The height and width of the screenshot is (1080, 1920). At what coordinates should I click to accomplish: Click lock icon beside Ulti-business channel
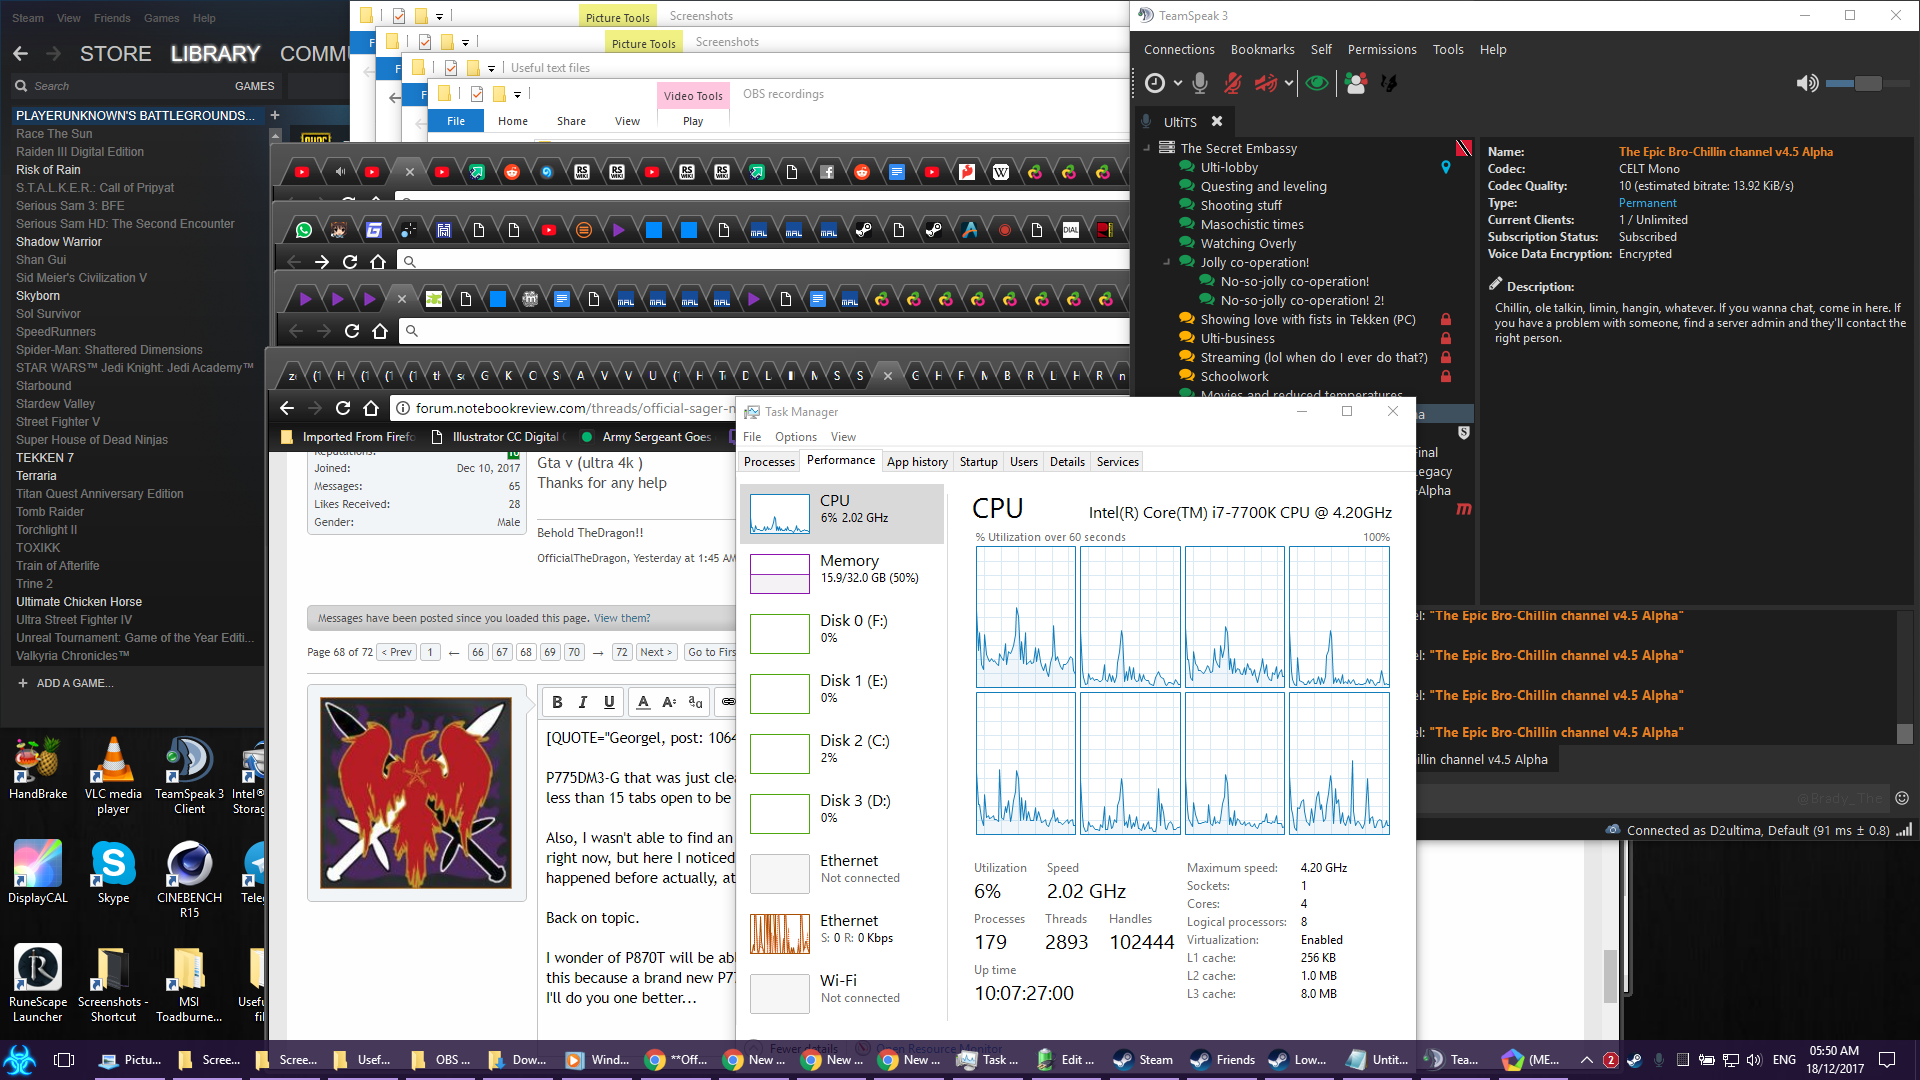[x=1445, y=338]
